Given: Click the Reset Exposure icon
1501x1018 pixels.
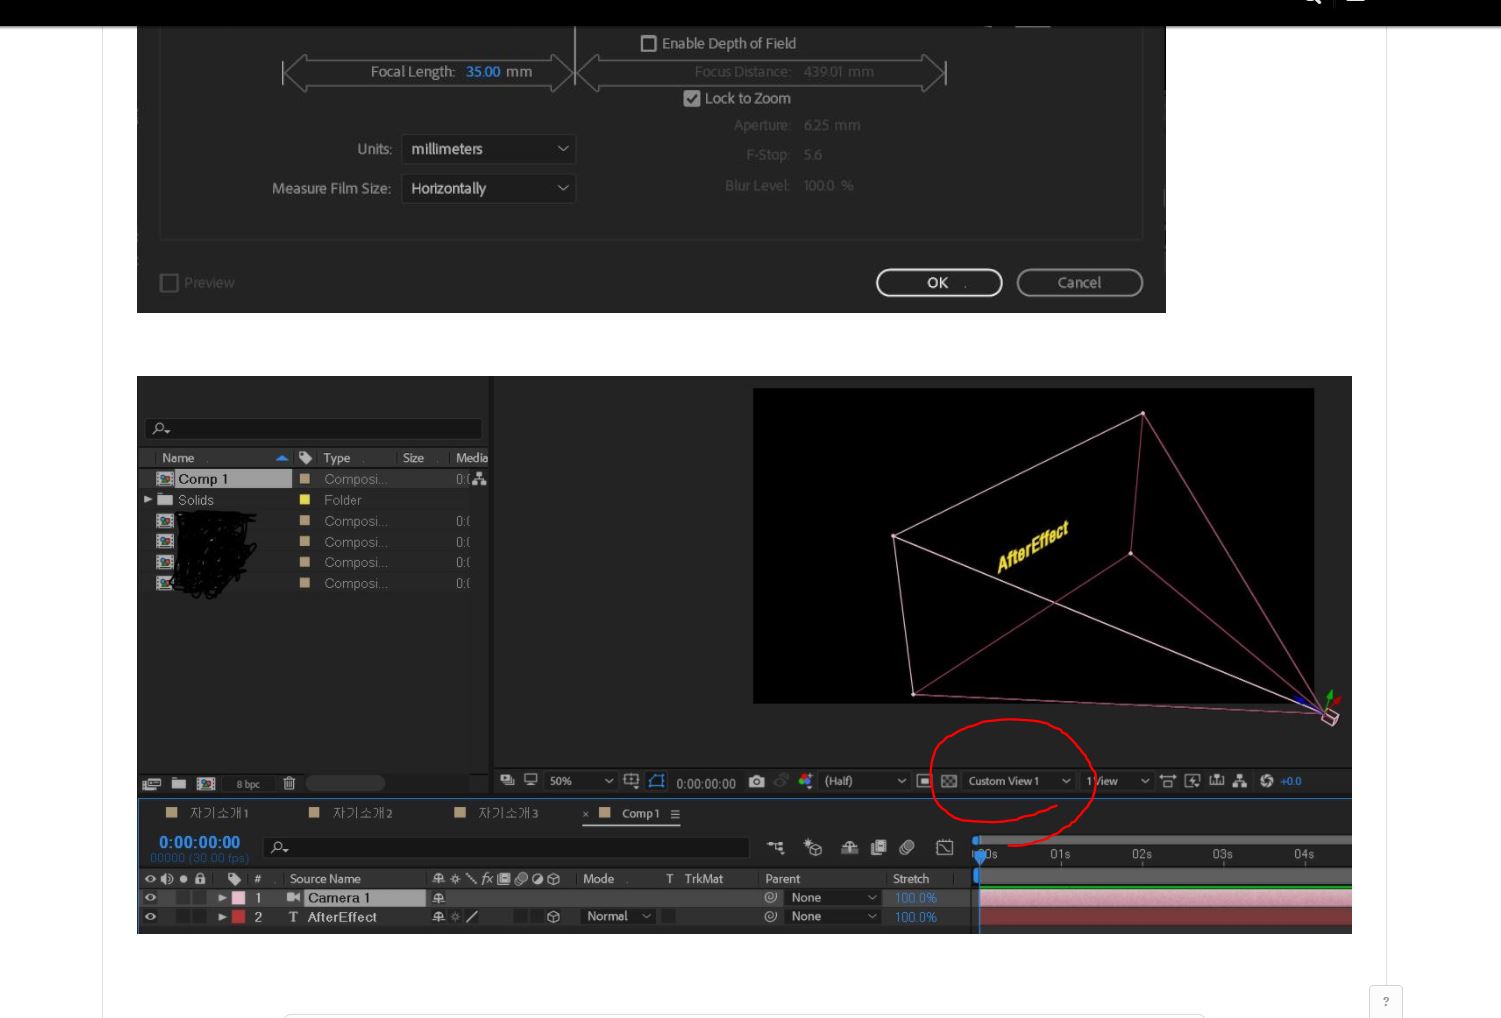Looking at the screenshot, I should pos(1267,781).
